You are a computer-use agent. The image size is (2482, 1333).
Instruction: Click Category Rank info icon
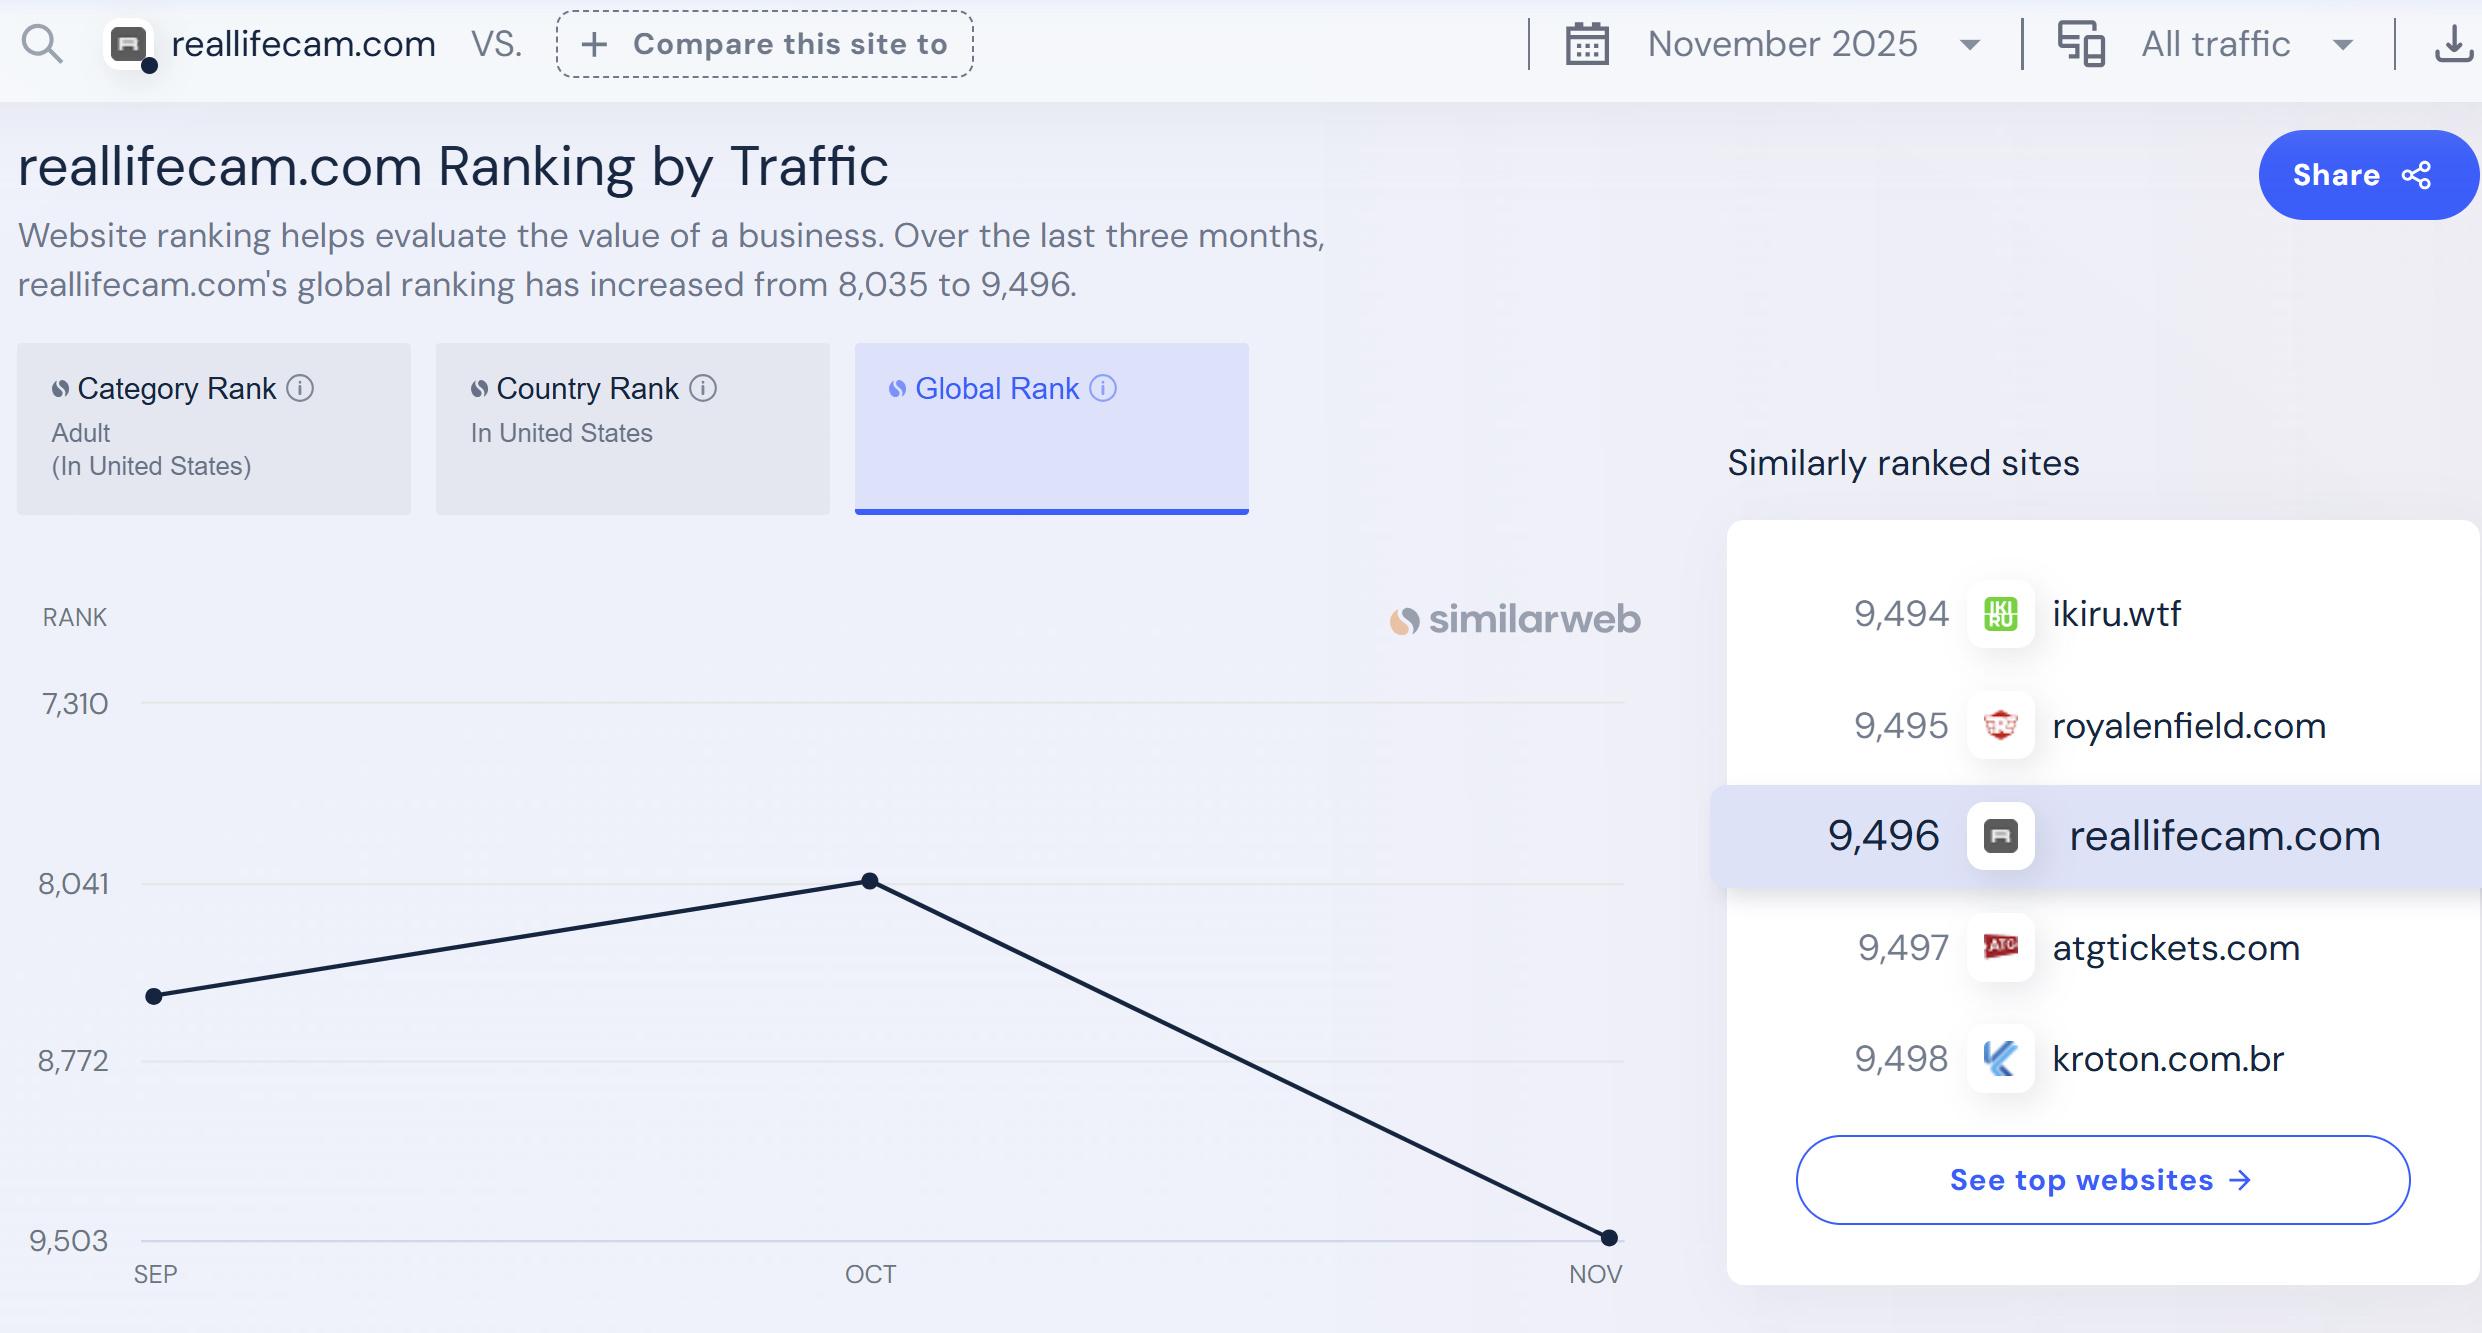click(x=300, y=388)
